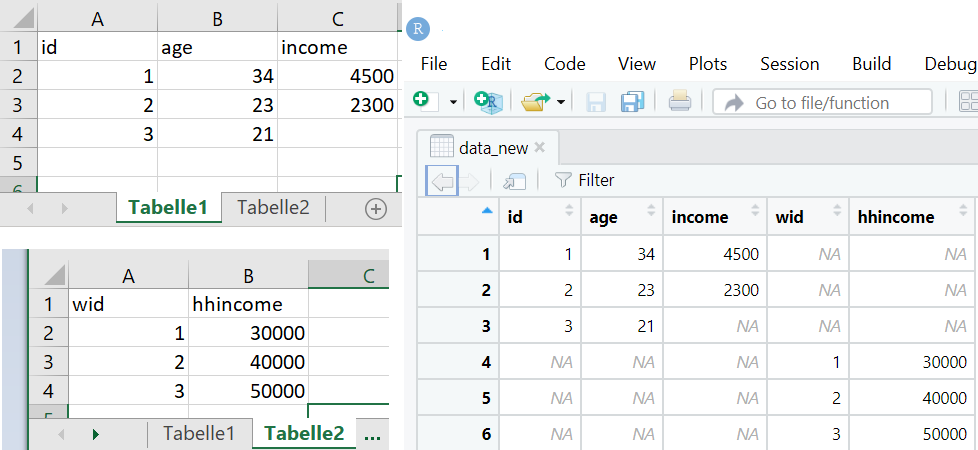Click the Print icon in toolbar
Image resolution: width=978 pixels, height=450 pixels.
[x=680, y=101]
